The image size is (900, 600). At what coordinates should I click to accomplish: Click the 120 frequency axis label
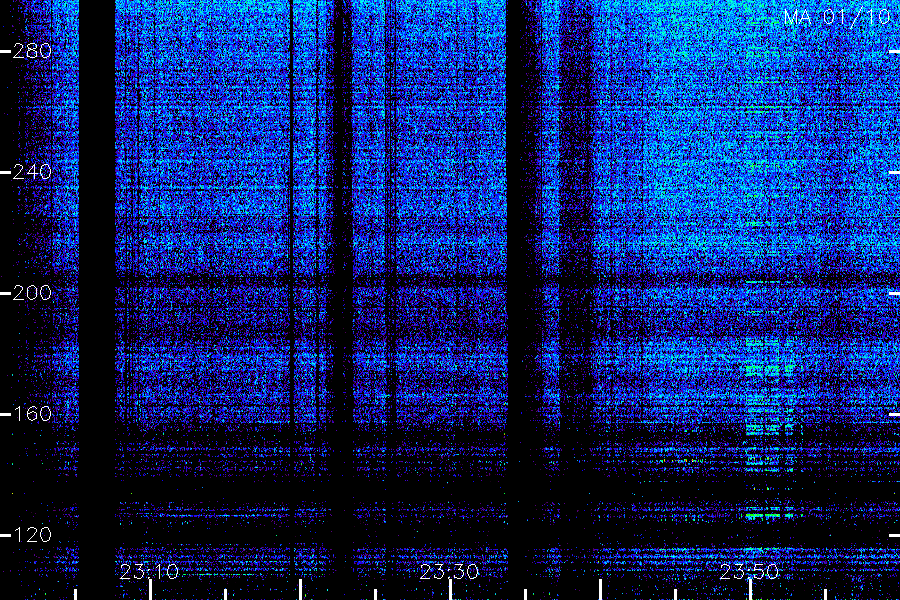point(32,535)
